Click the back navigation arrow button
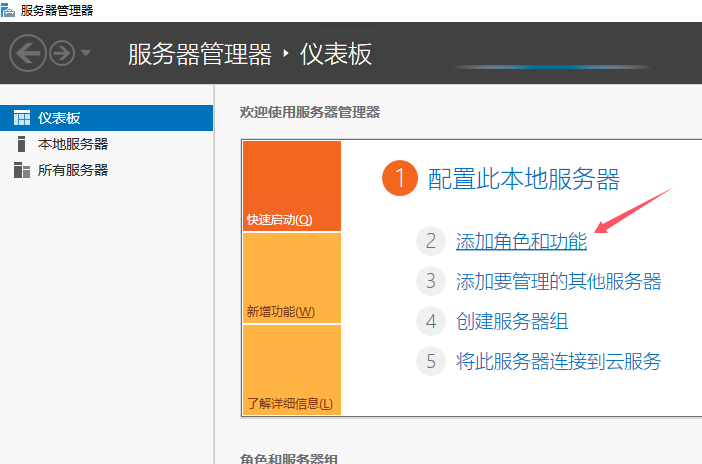702x464 pixels. pyautogui.click(x=28, y=54)
